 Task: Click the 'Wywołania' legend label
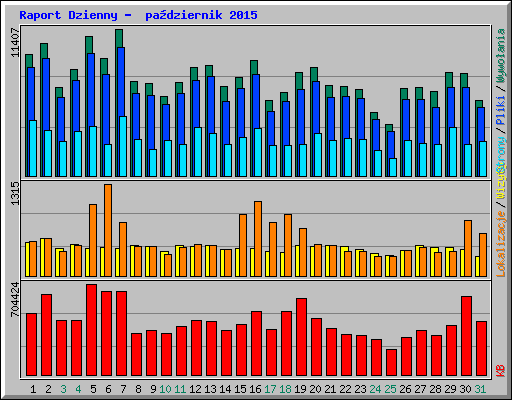(x=500, y=56)
